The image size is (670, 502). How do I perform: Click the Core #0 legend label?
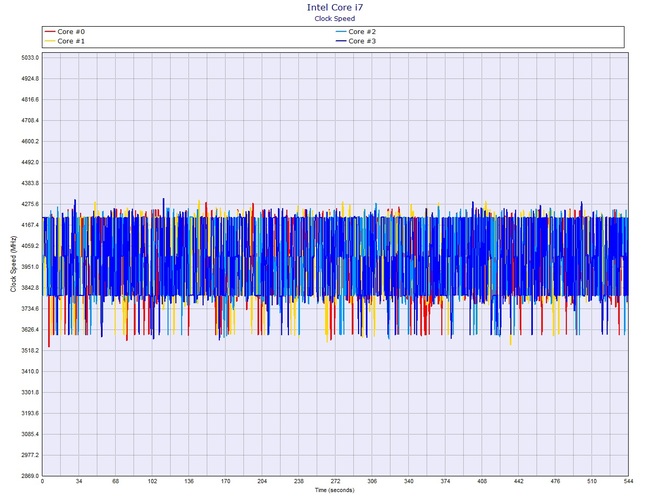[x=71, y=32]
